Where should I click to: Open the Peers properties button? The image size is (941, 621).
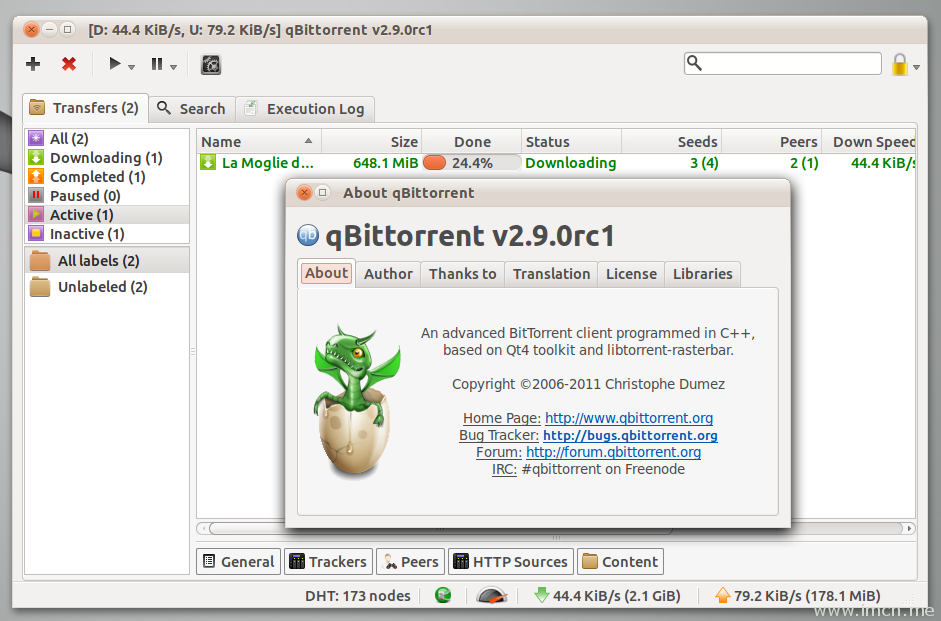click(x=410, y=562)
